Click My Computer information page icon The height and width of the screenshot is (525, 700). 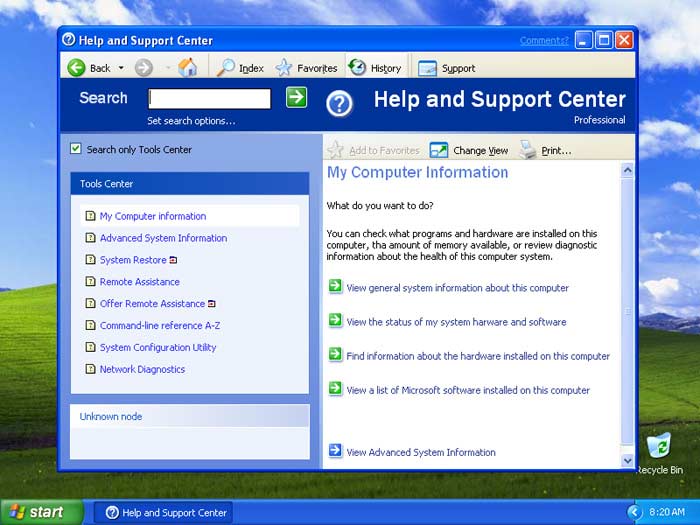(x=91, y=216)
